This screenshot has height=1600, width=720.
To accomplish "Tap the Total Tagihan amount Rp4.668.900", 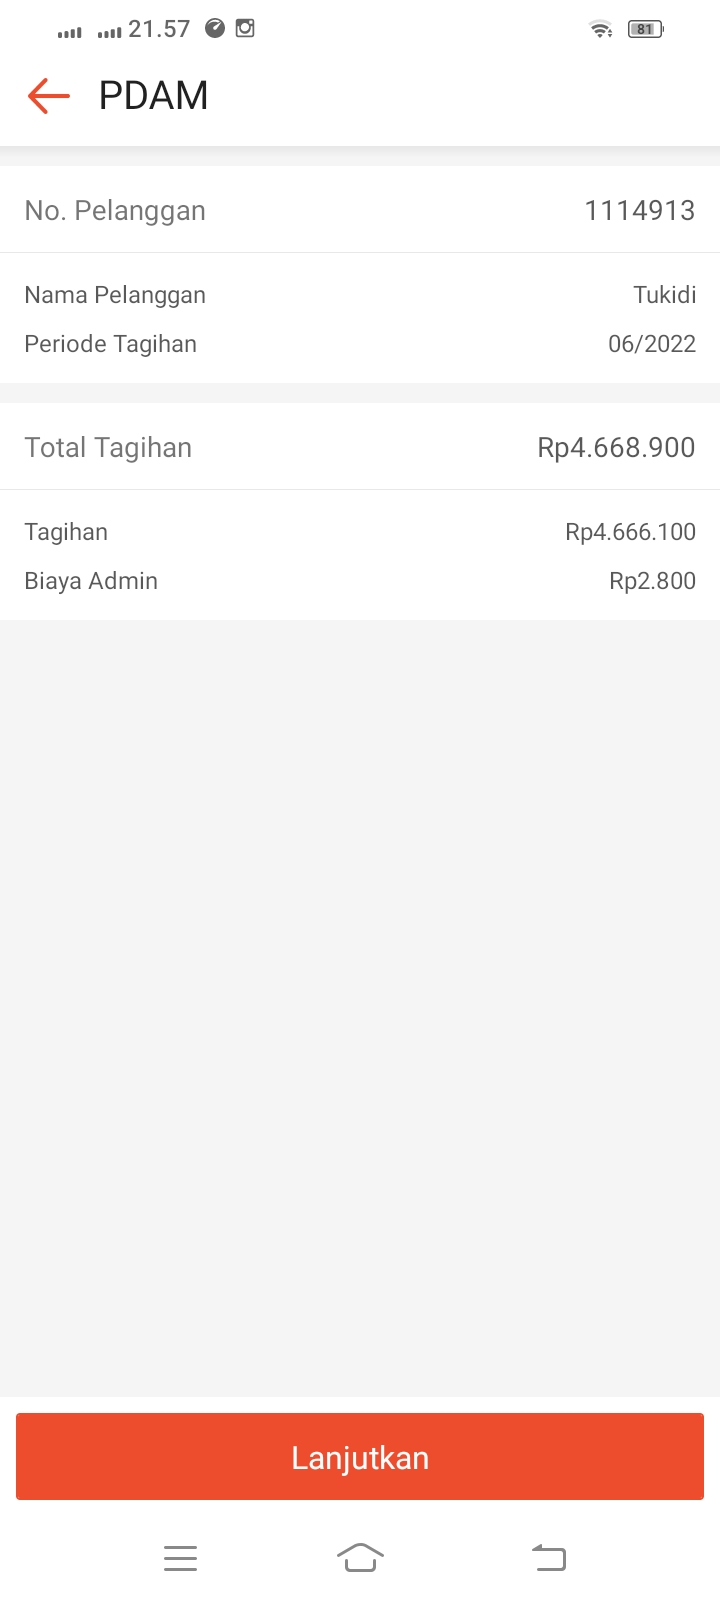I will [x=616, y=447].
